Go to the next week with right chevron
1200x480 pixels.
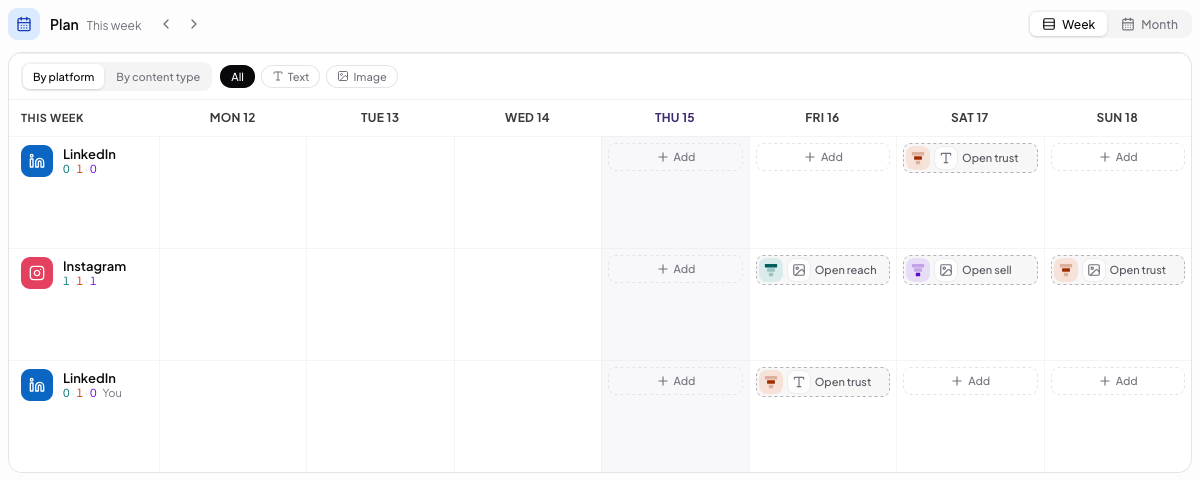[194, 24]
